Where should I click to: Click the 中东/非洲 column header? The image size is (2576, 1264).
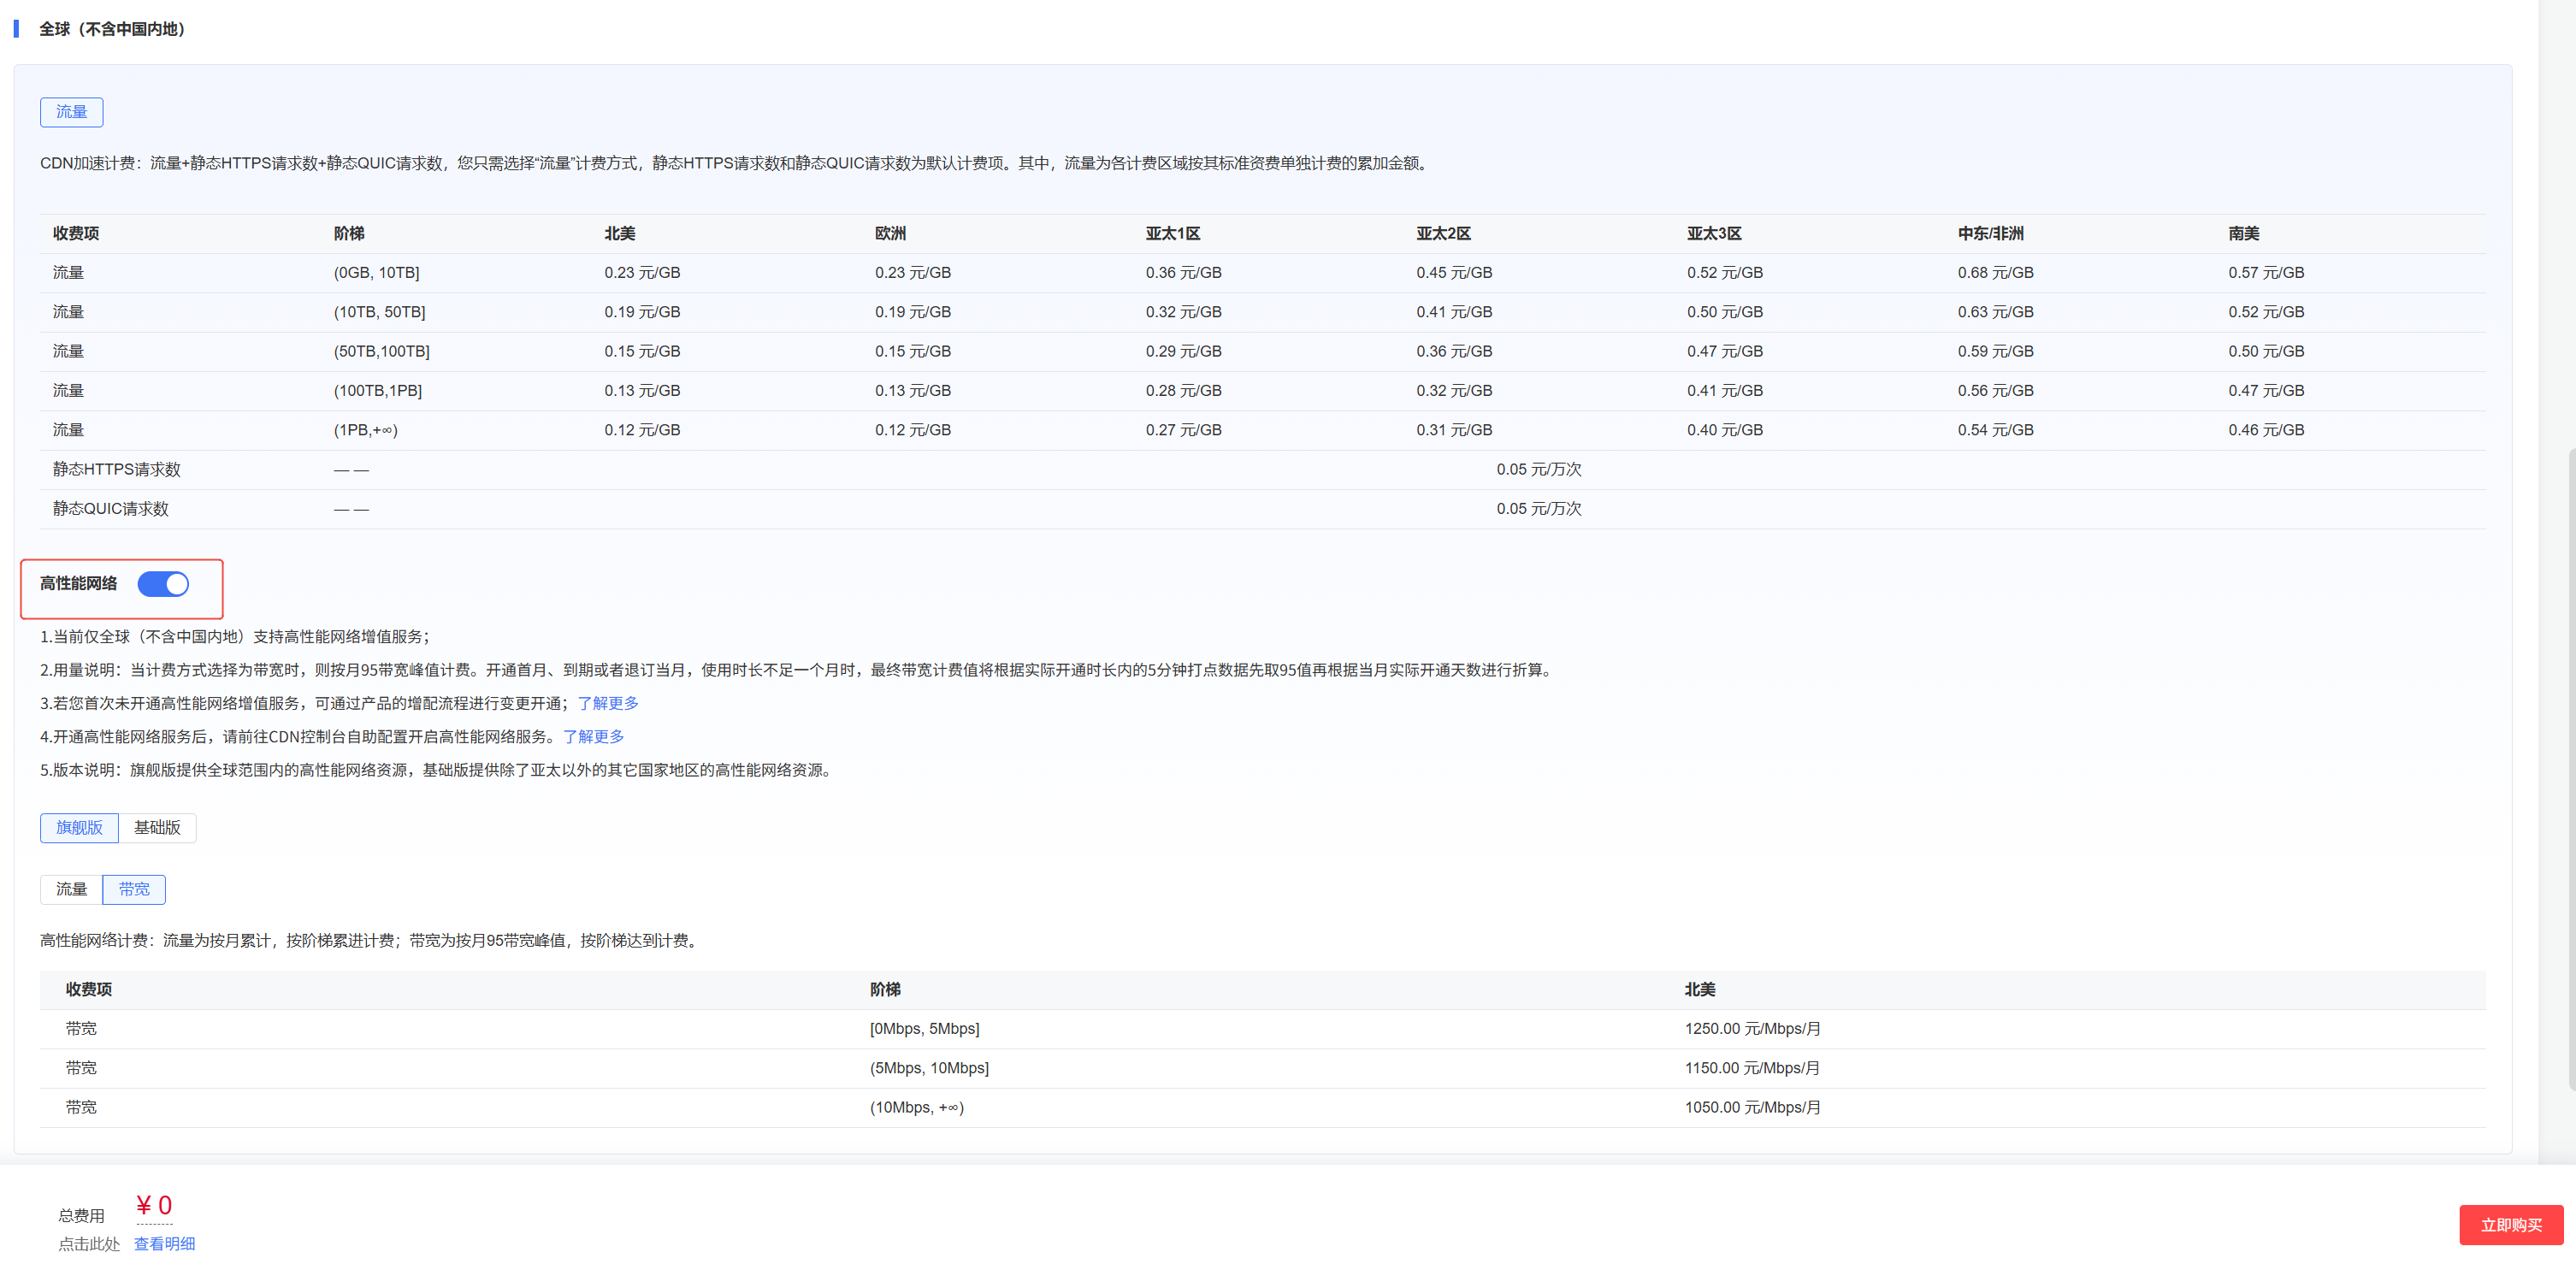tap(1990, 234)
